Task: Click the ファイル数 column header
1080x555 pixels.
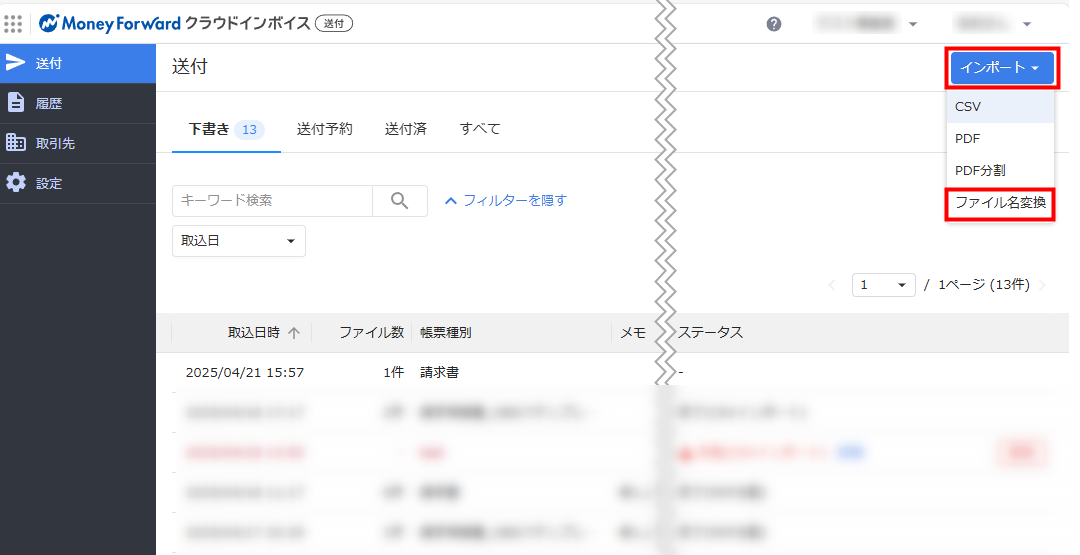Action: pyautogui.click(x=371, y=333)
